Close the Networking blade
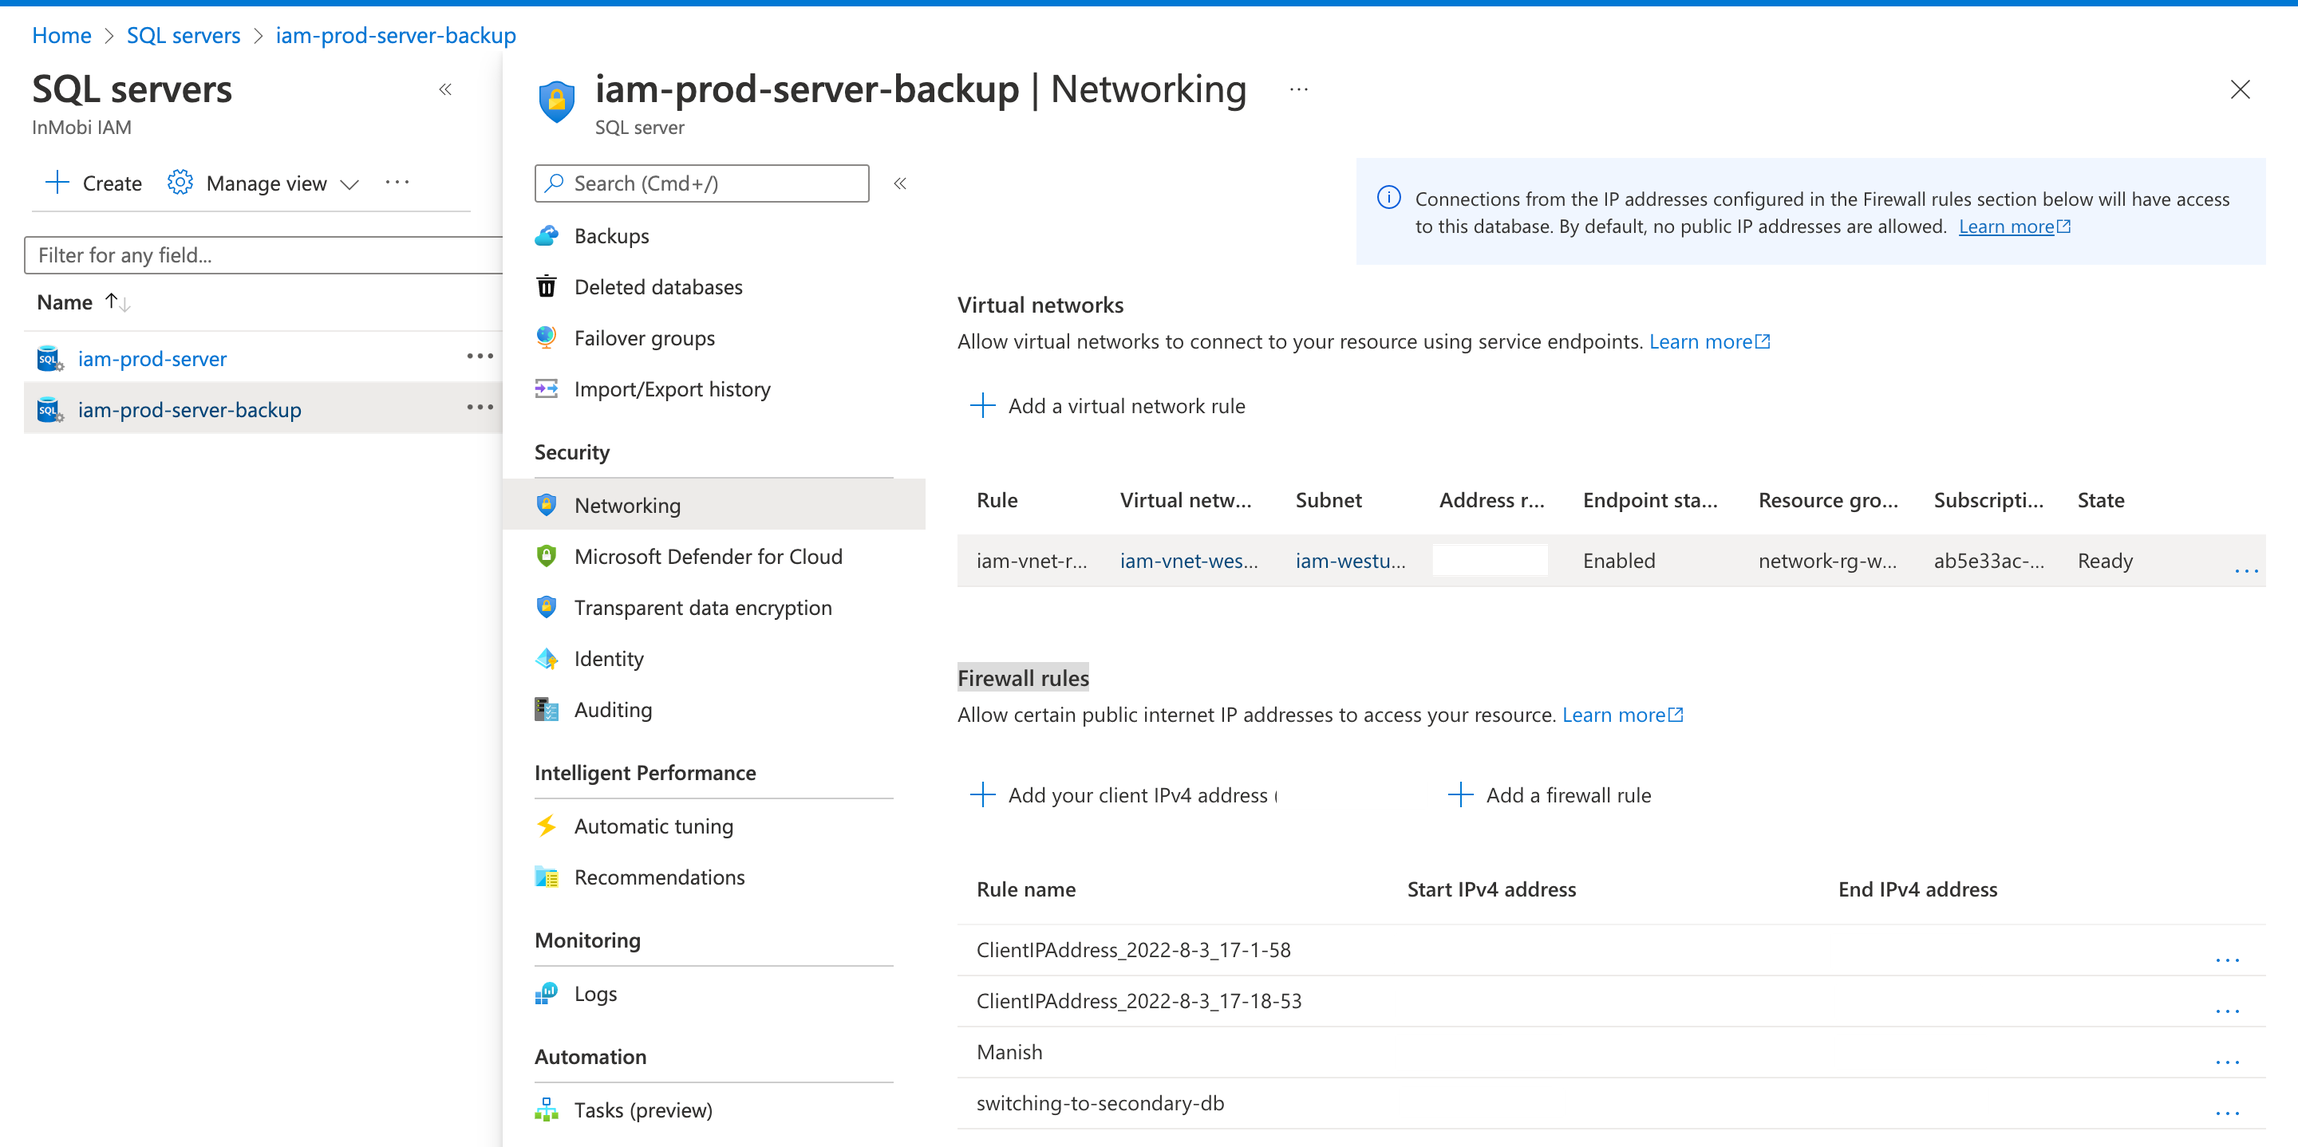Image resolution: width=2298 pixels, height=1147 pixels. click(x=2240, y=90)
